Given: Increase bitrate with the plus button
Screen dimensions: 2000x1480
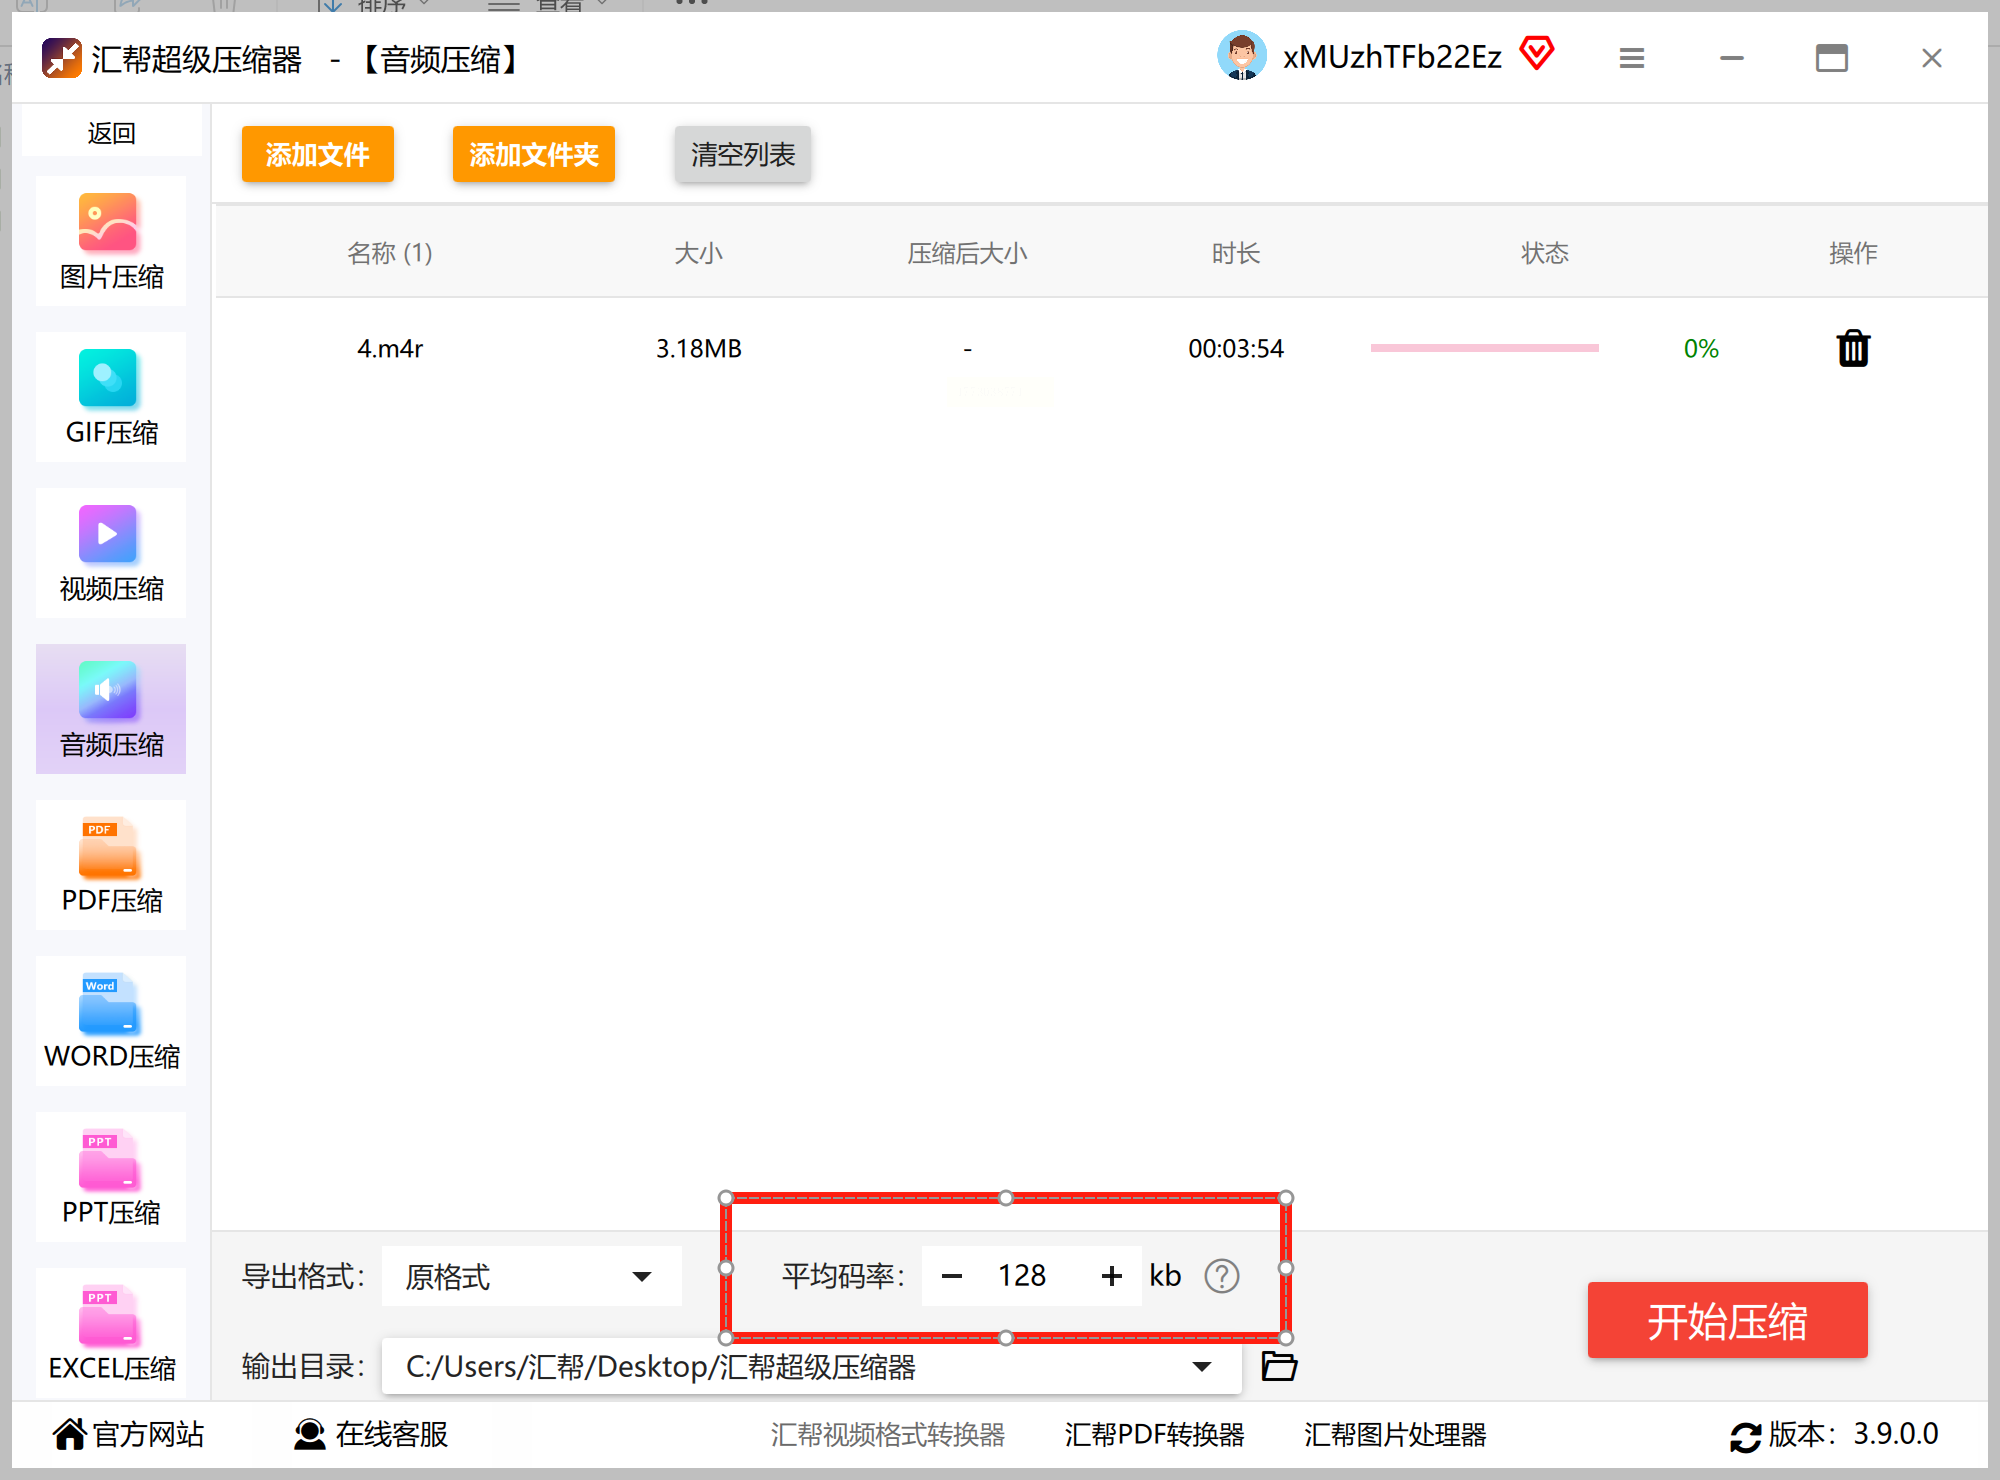Looking at the screenshot, I should 1111,1276.
